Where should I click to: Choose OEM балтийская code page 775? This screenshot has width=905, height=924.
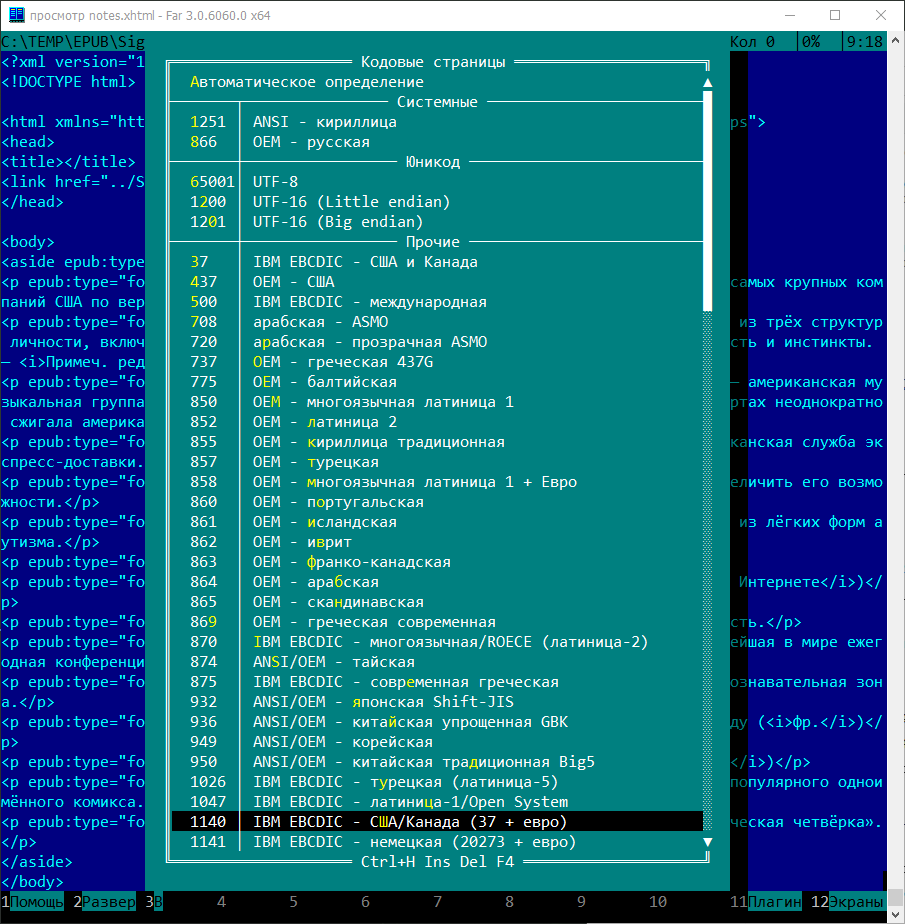point(437,382)
